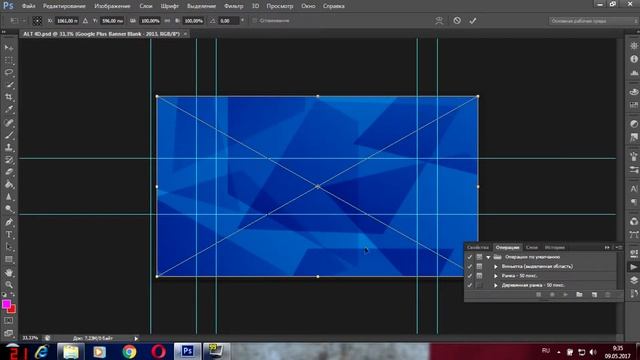This screenshot has height=360, width=640.
Task: Expand the Деревянная рамка action
Action: (496, 285)
